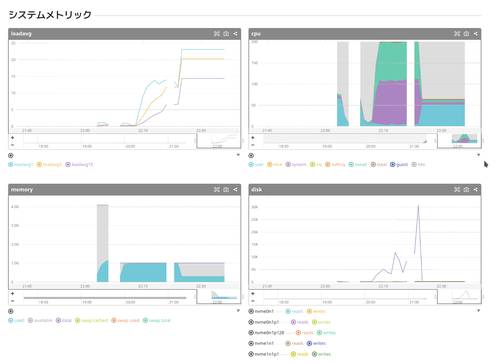
Task: Toggle cpu user series visibility
Action: pyautogui.click(x=256, y=164)
